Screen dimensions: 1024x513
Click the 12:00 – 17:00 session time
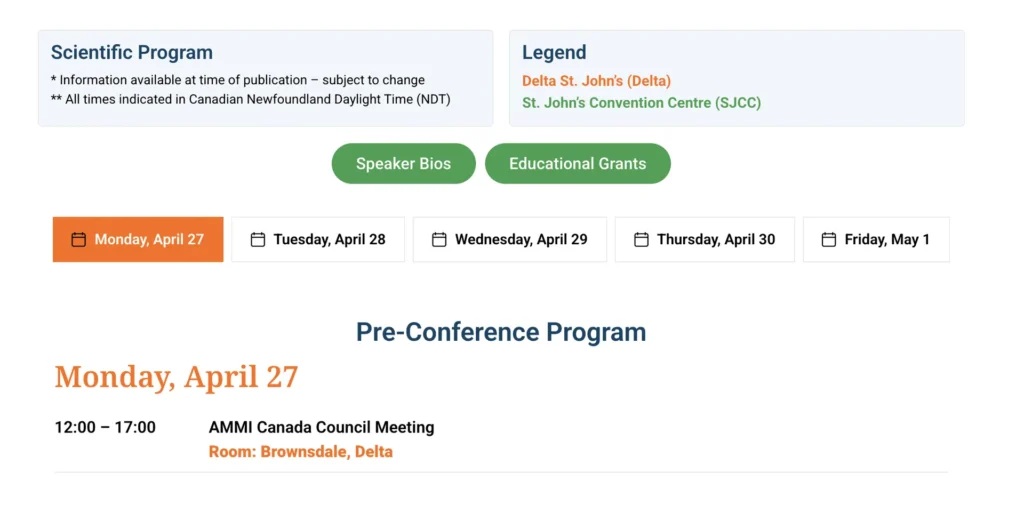coord(105,427)
